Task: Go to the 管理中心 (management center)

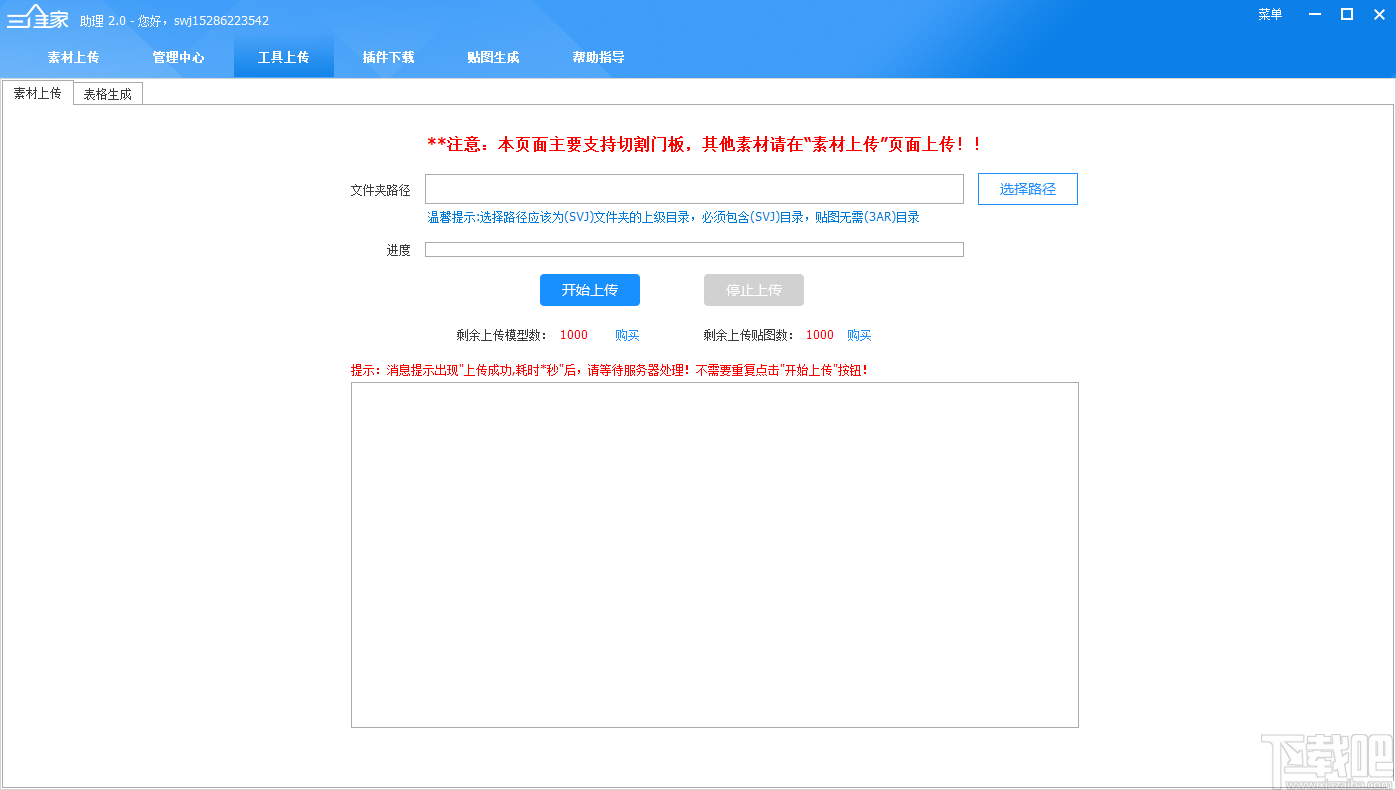Action: coord(179,57)
